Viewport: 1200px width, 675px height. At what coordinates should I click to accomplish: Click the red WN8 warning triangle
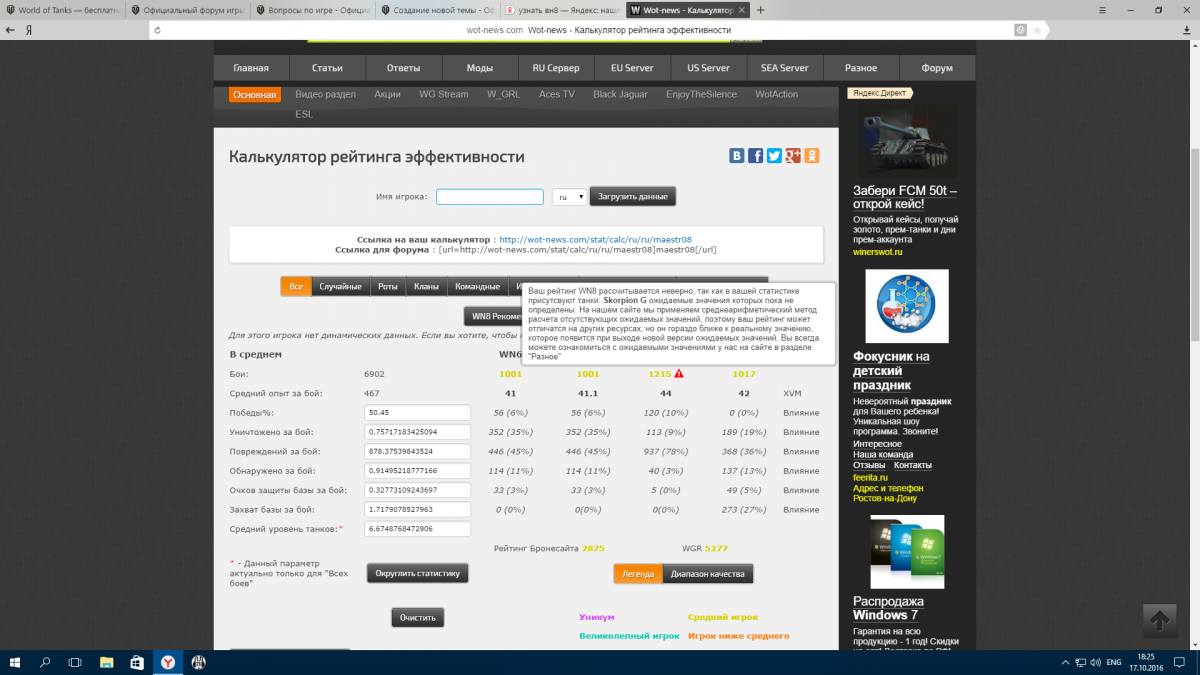pyautogui.click(x=679, y=374)
